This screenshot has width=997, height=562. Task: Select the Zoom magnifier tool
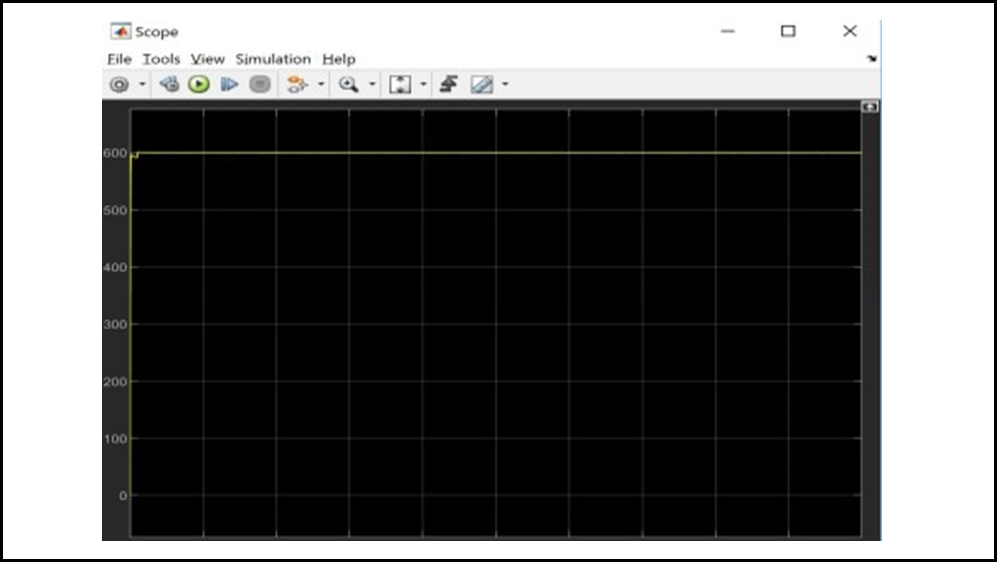coord(348,85)
